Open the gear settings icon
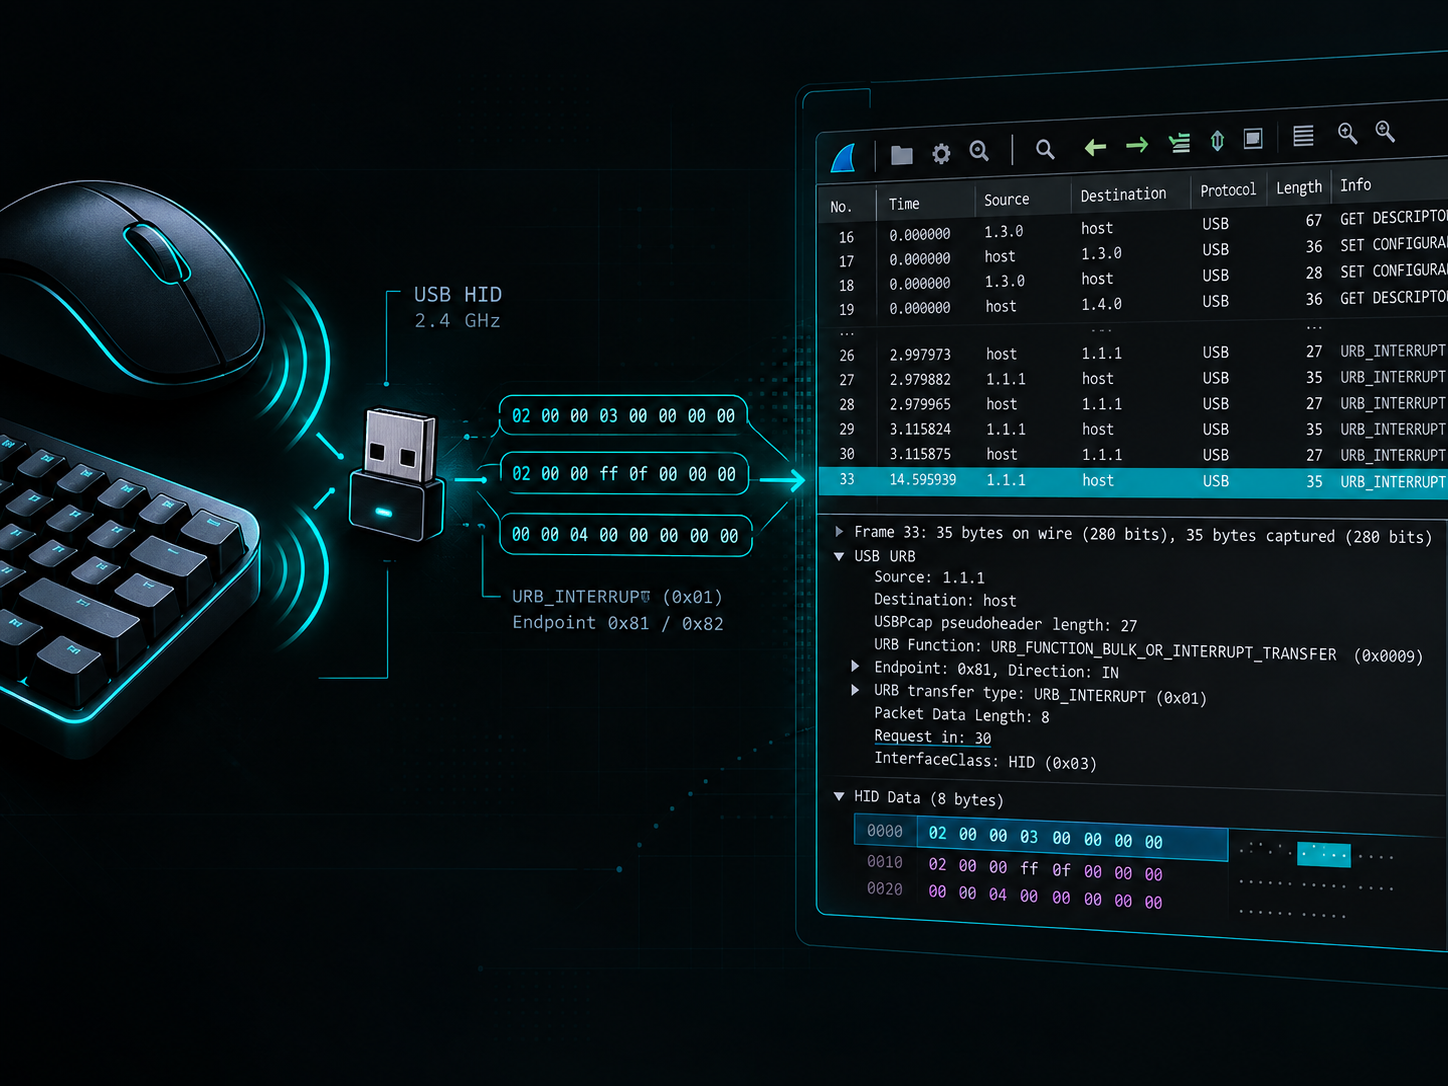Image resolution: width=1448 pixels, height=1086 pixels. (x=941, y=153)
